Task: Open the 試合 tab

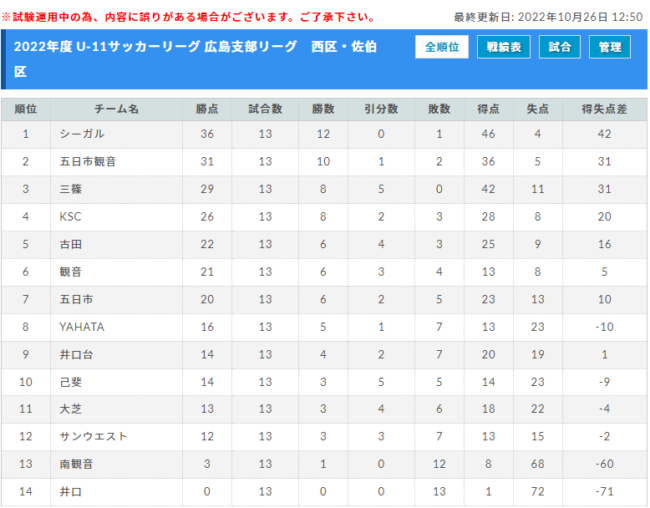Action: coord(560,47)
